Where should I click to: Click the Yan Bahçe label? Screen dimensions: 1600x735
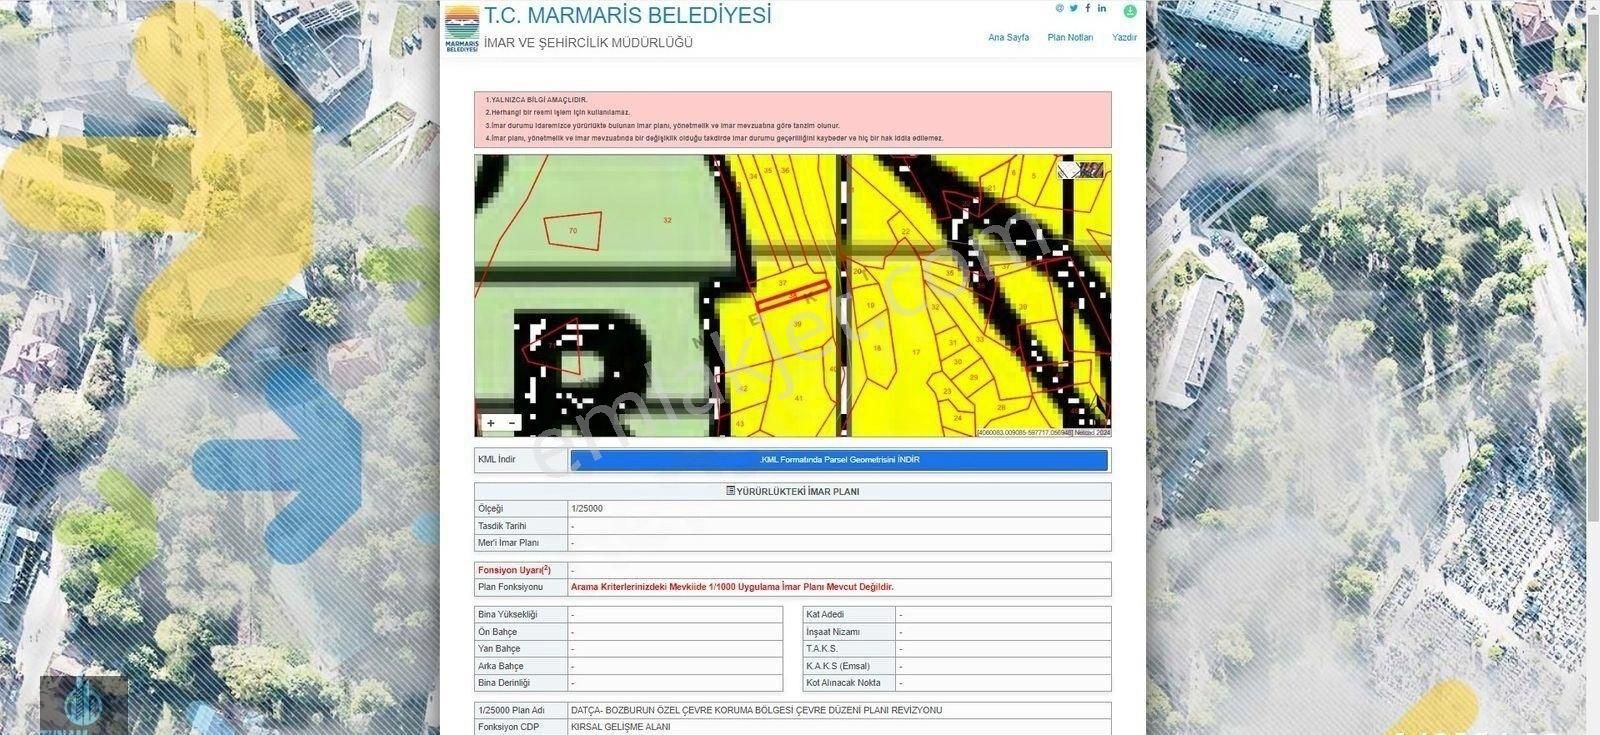tap(499, 649)
